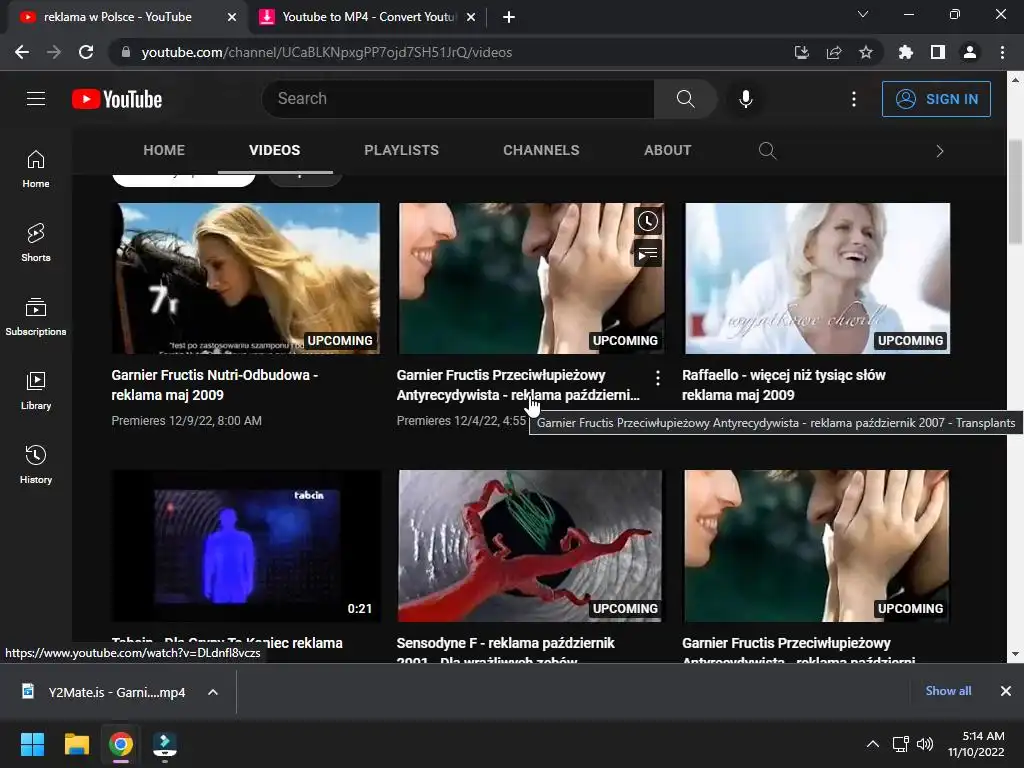Viewport: 1024px width, 768px height.
Task: Expand options for downloaded Y2Mate file
Action: pos(213,692)
